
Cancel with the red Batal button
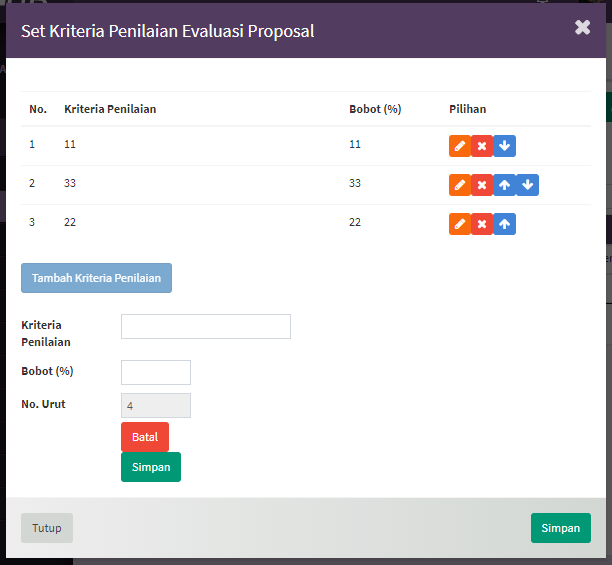[x=145, y=437]
